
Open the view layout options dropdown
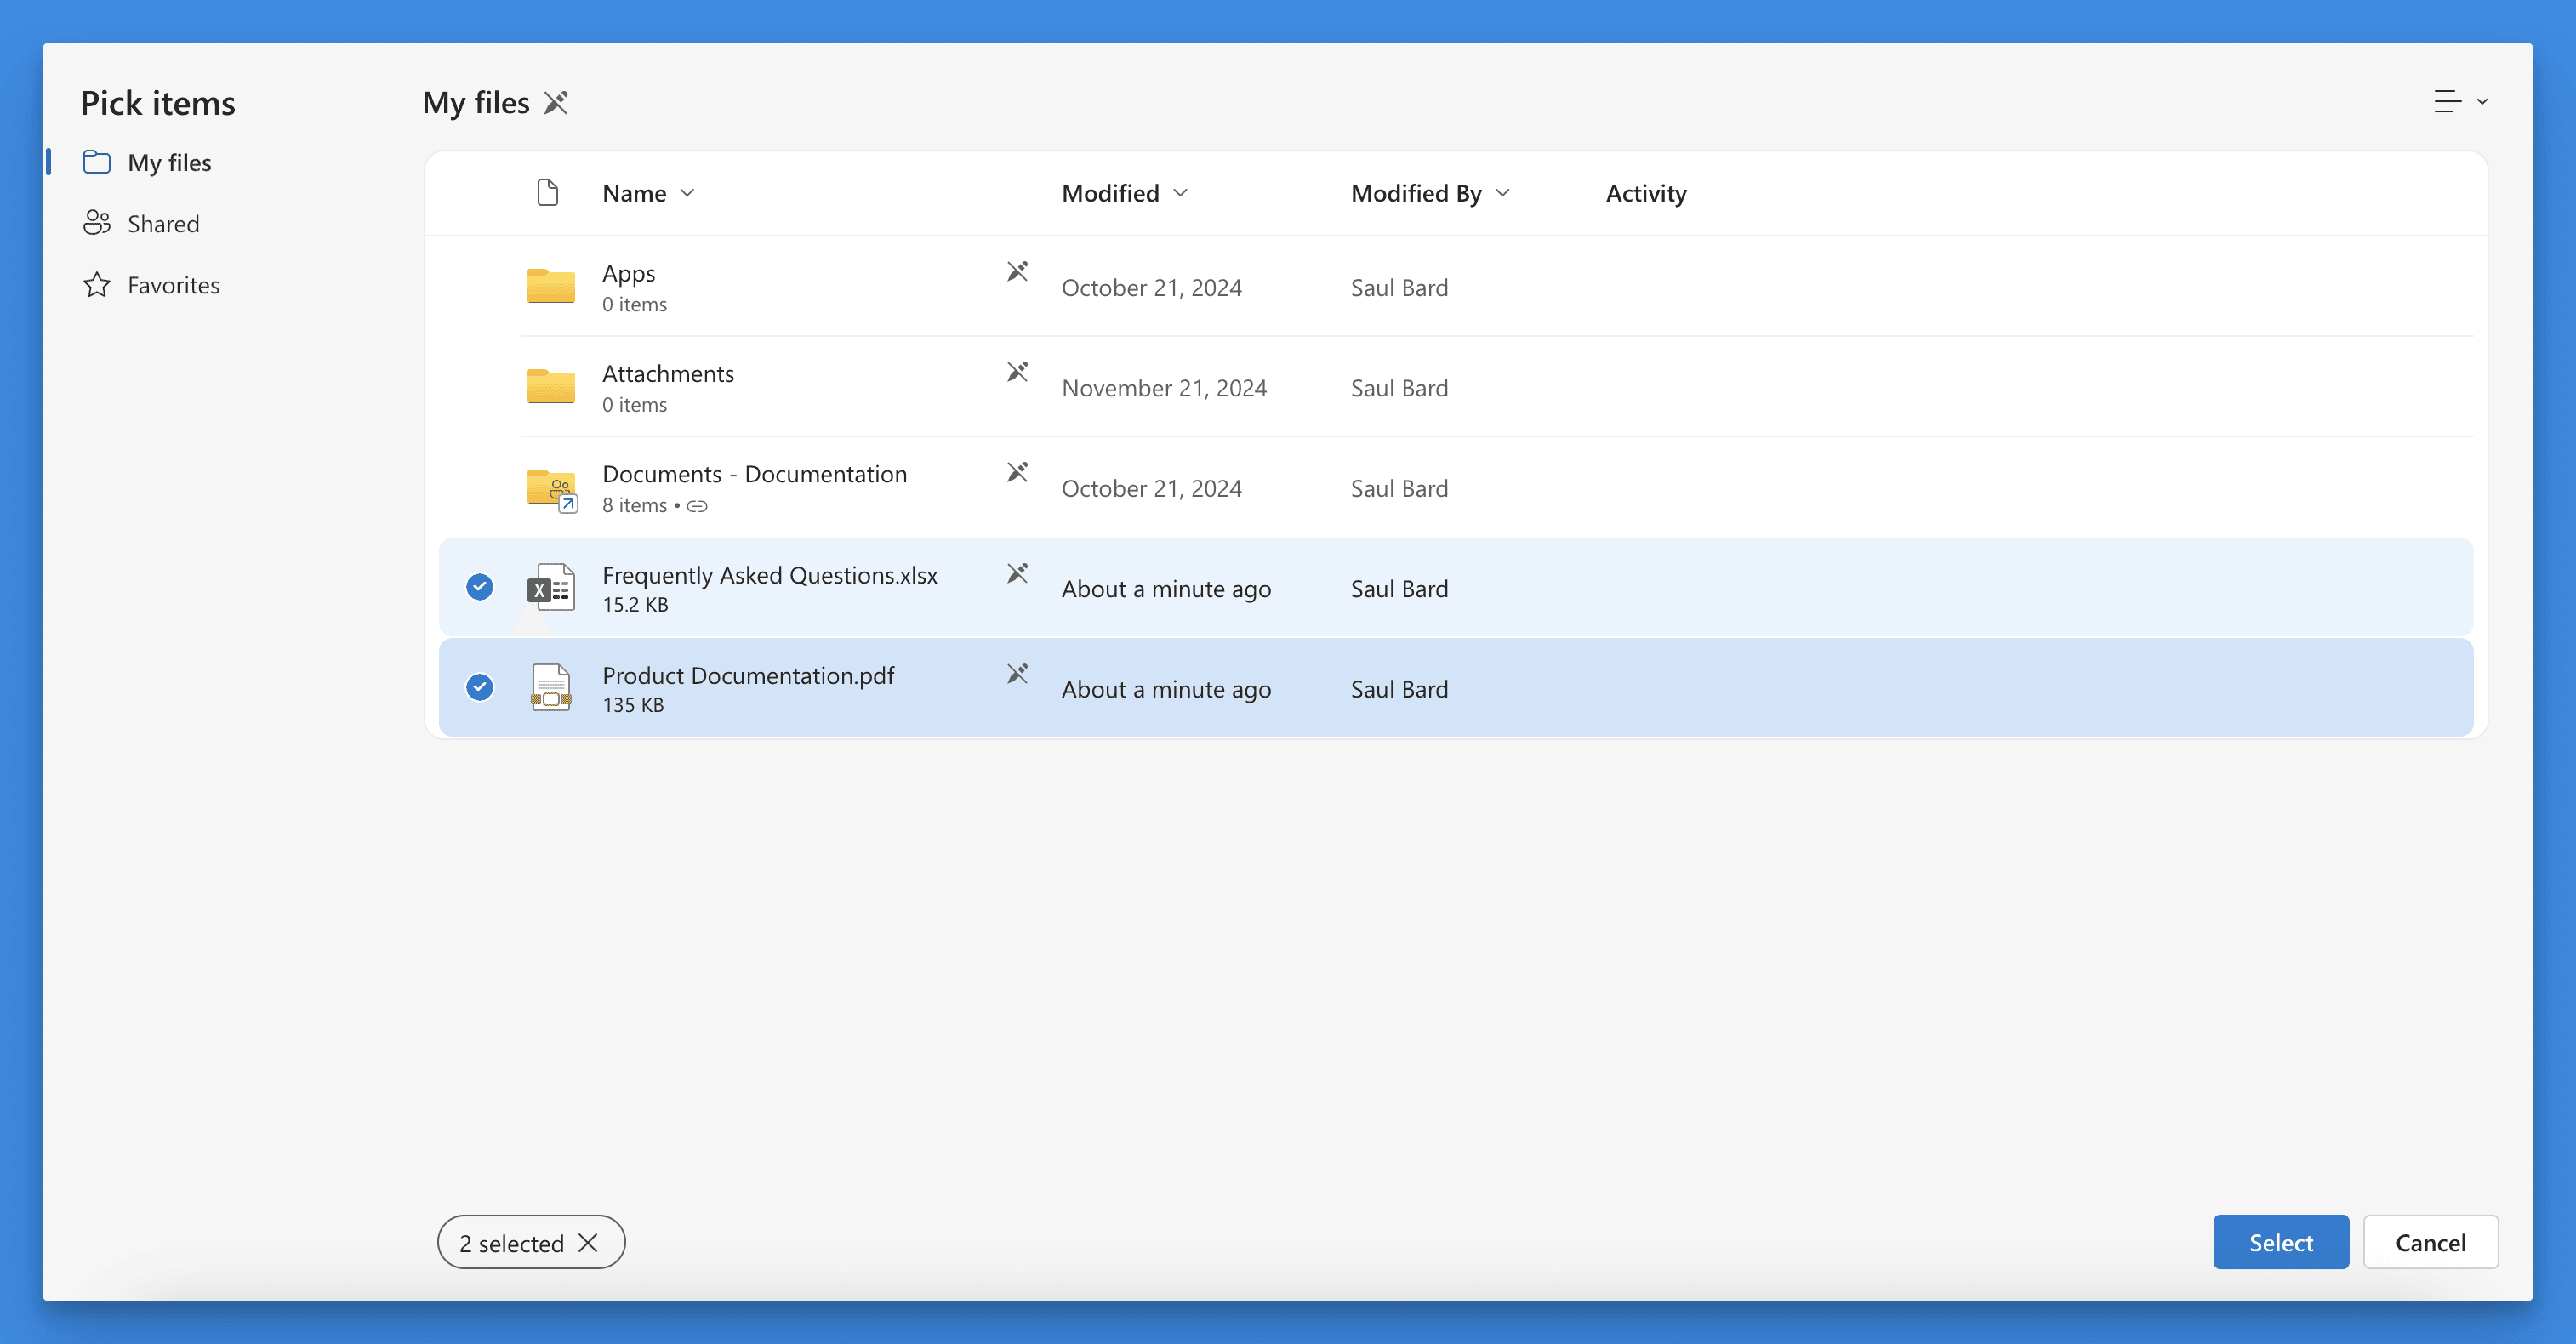pos(2460,102)
